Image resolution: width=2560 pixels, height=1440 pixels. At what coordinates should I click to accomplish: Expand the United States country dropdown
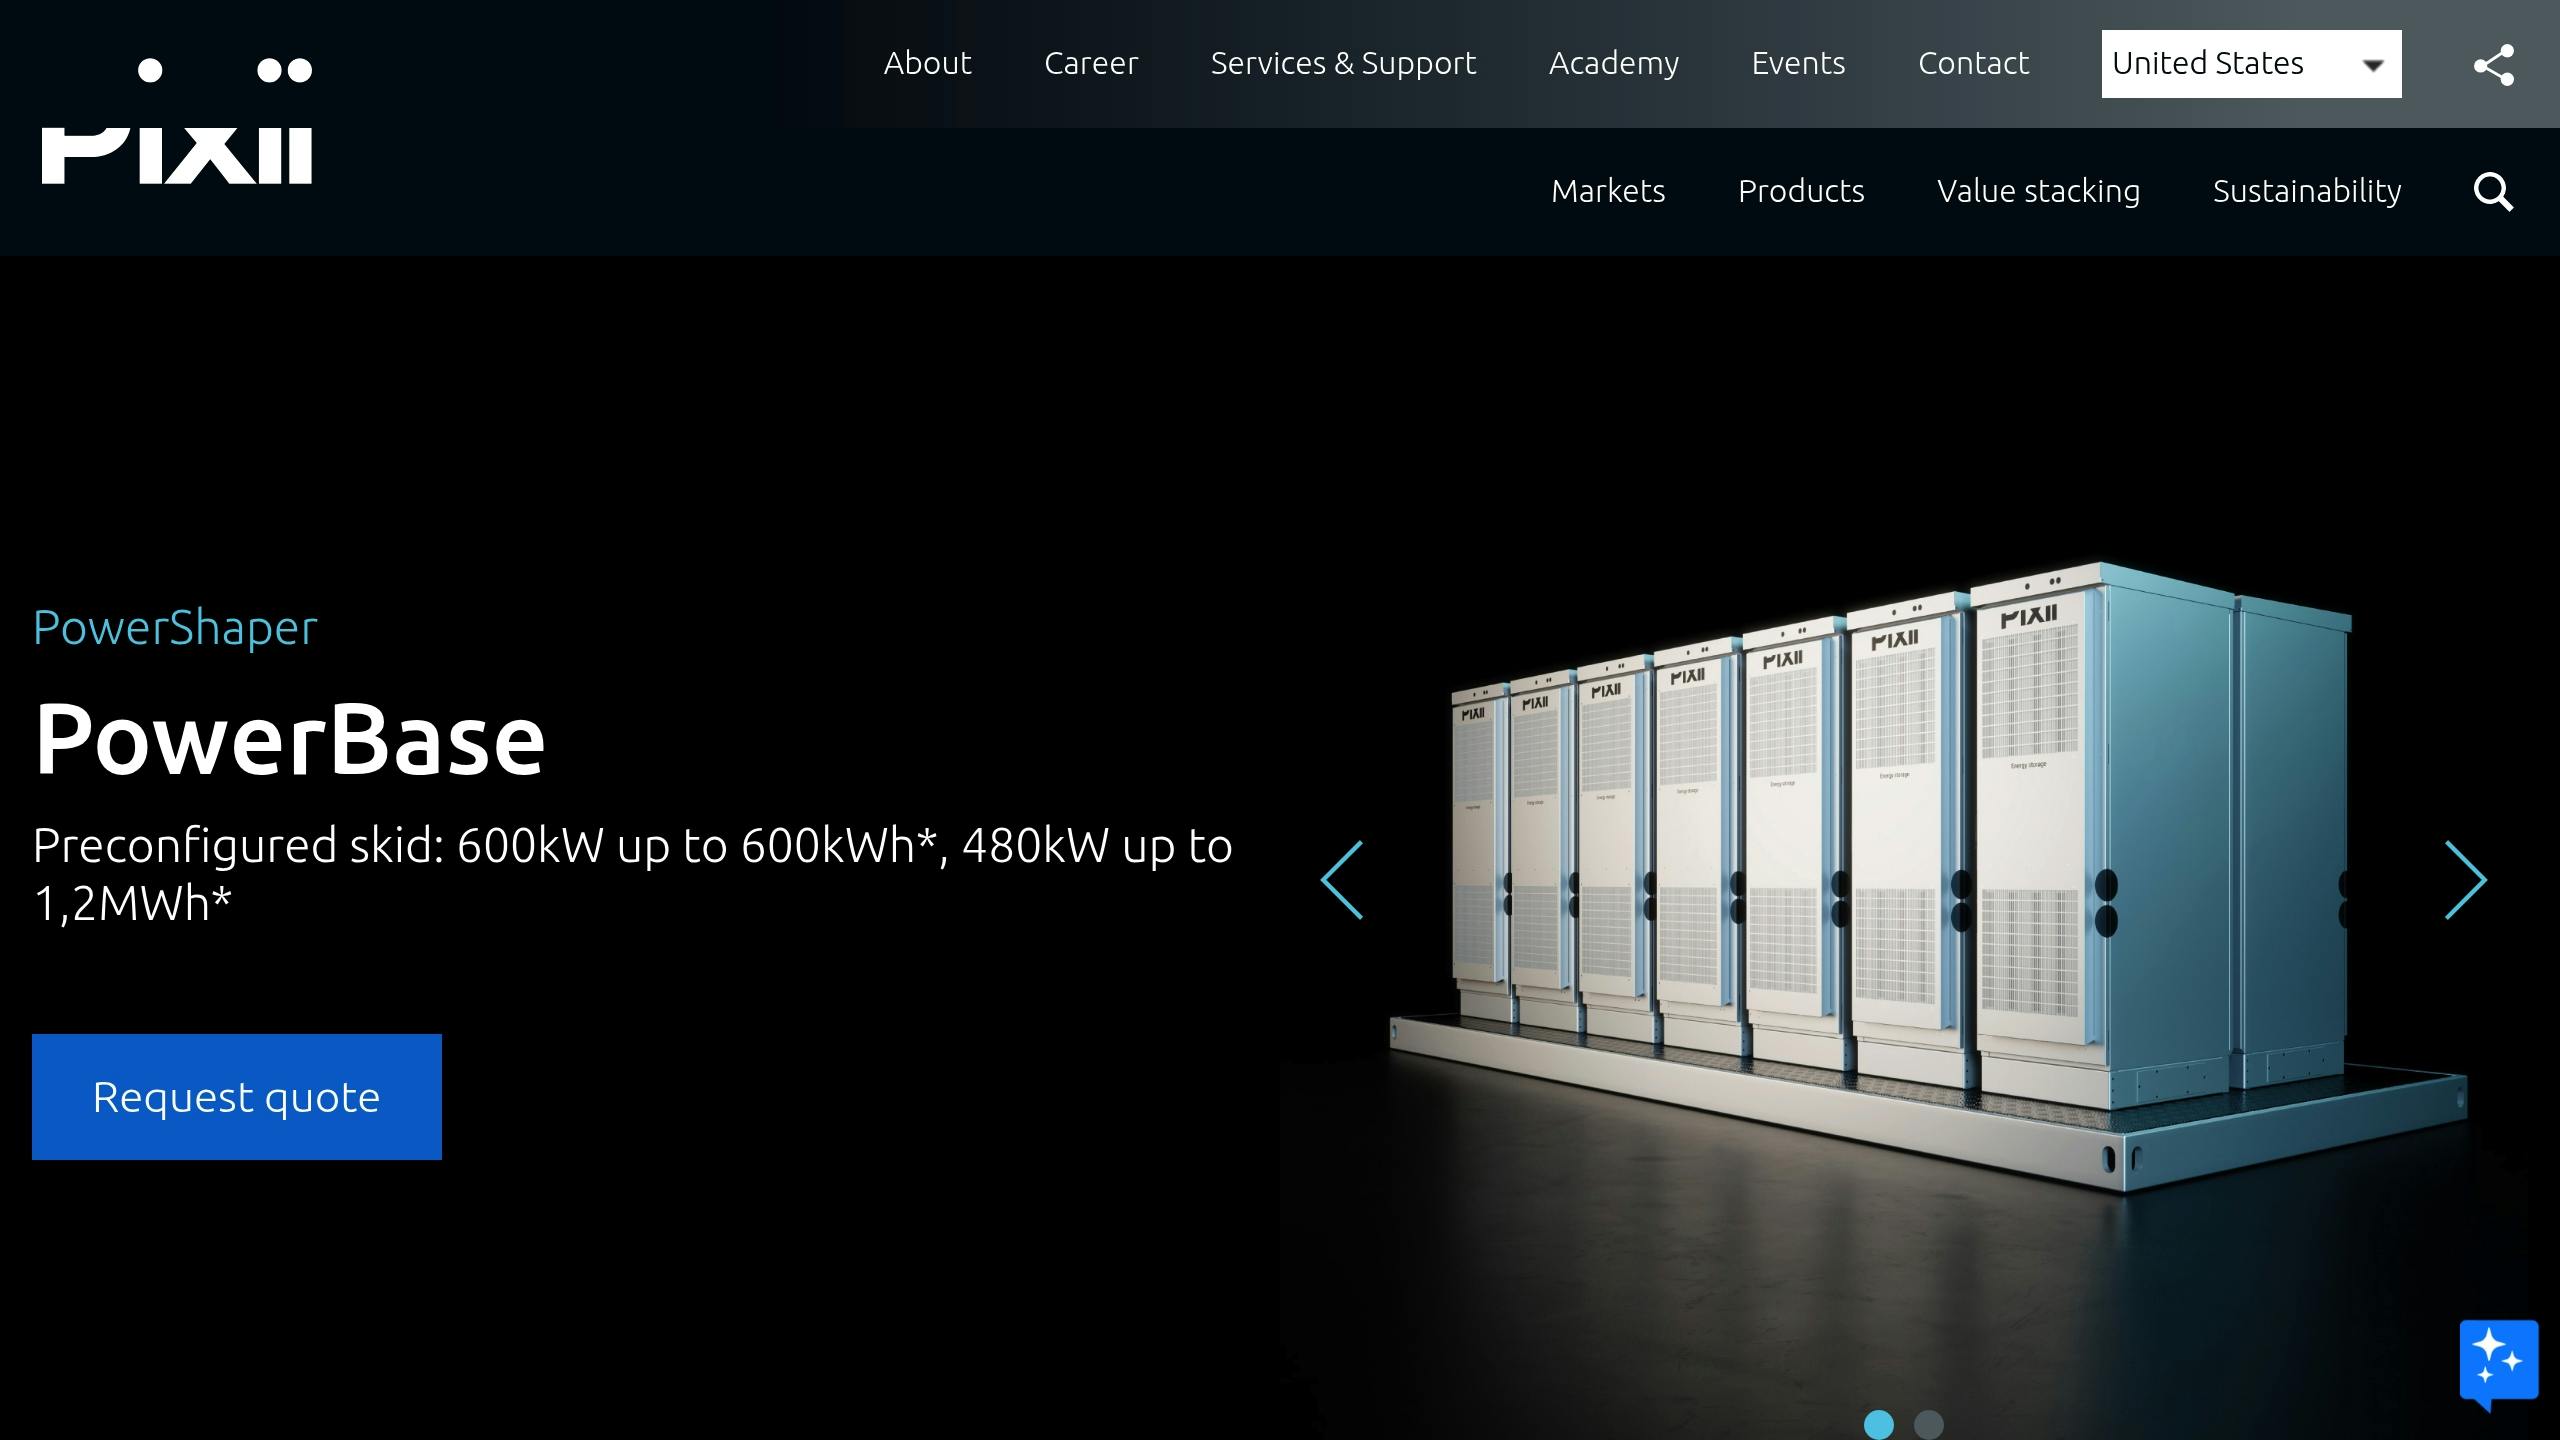click(2250, 64)
